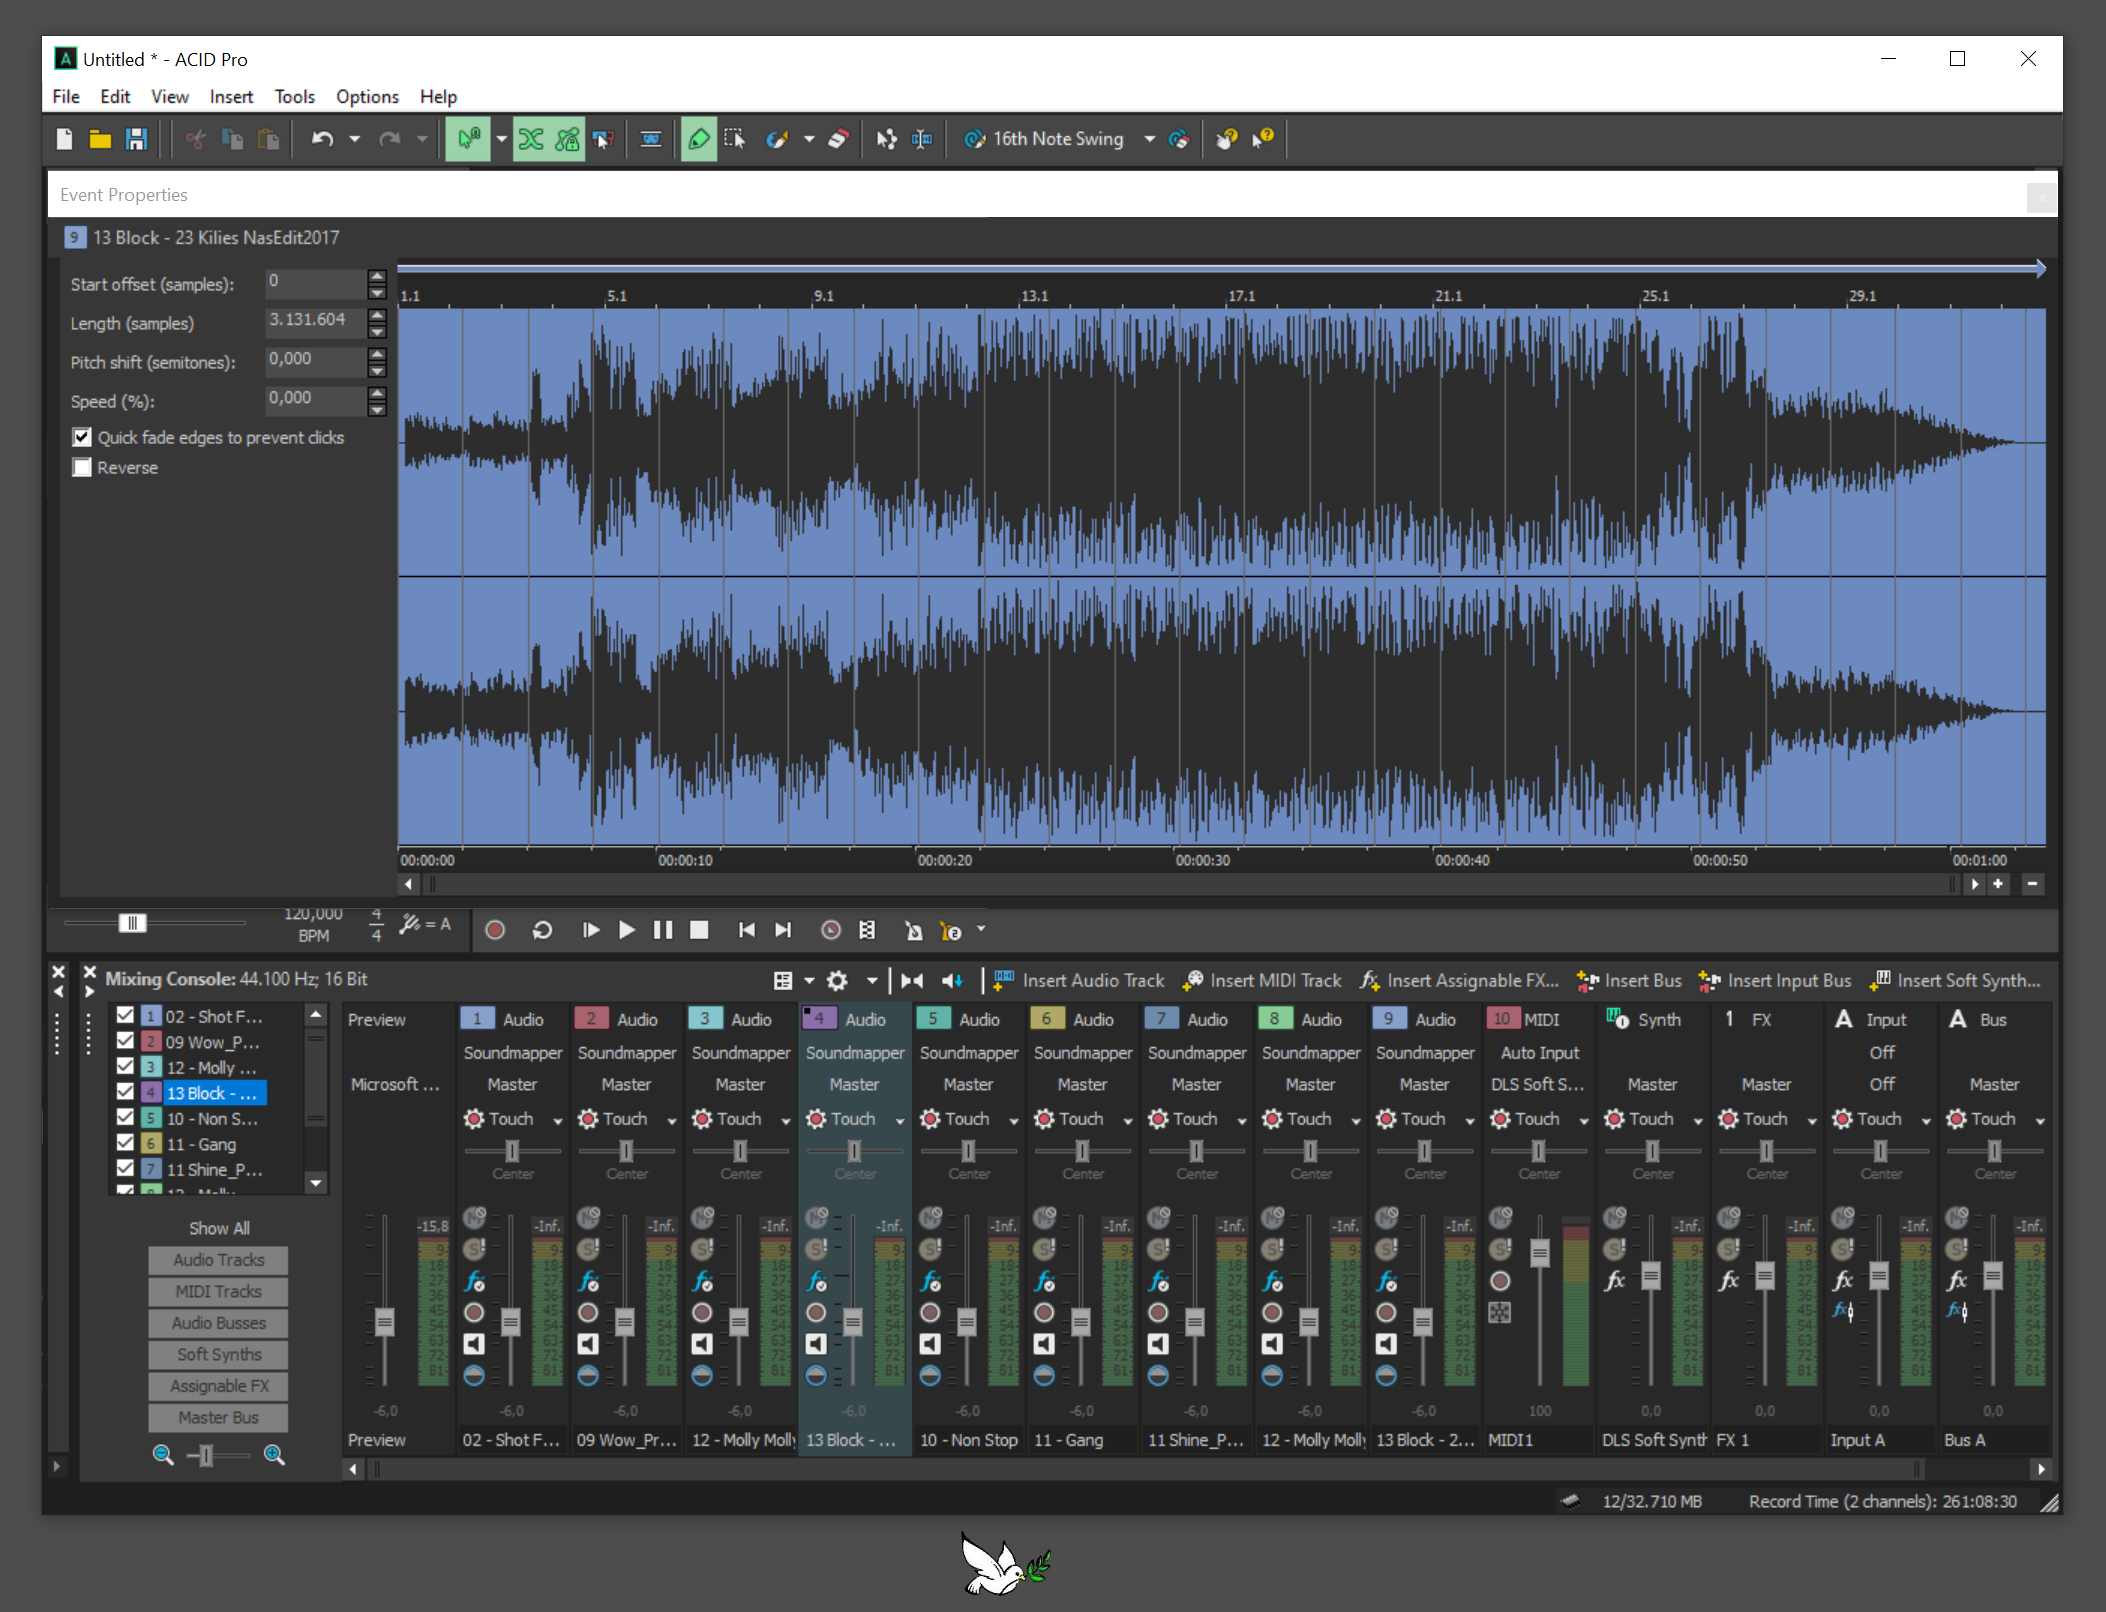Uncheck the 11 - Gang channel checkbox
The width and height of the screenshot is (2106, 1612).
click(125, 1143)
